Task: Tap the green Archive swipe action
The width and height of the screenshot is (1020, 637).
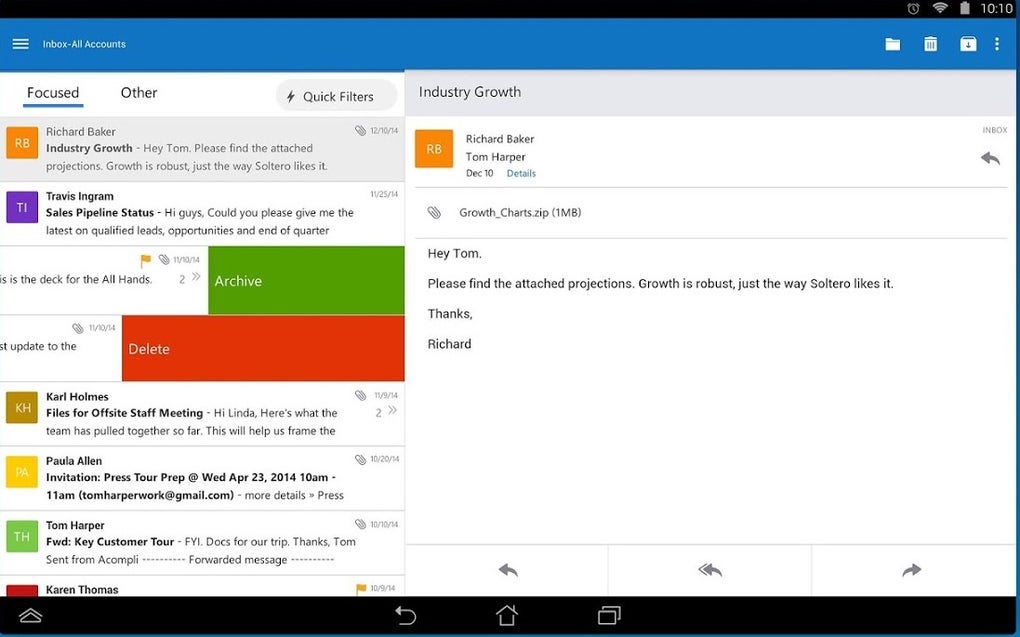Action: 306,280
